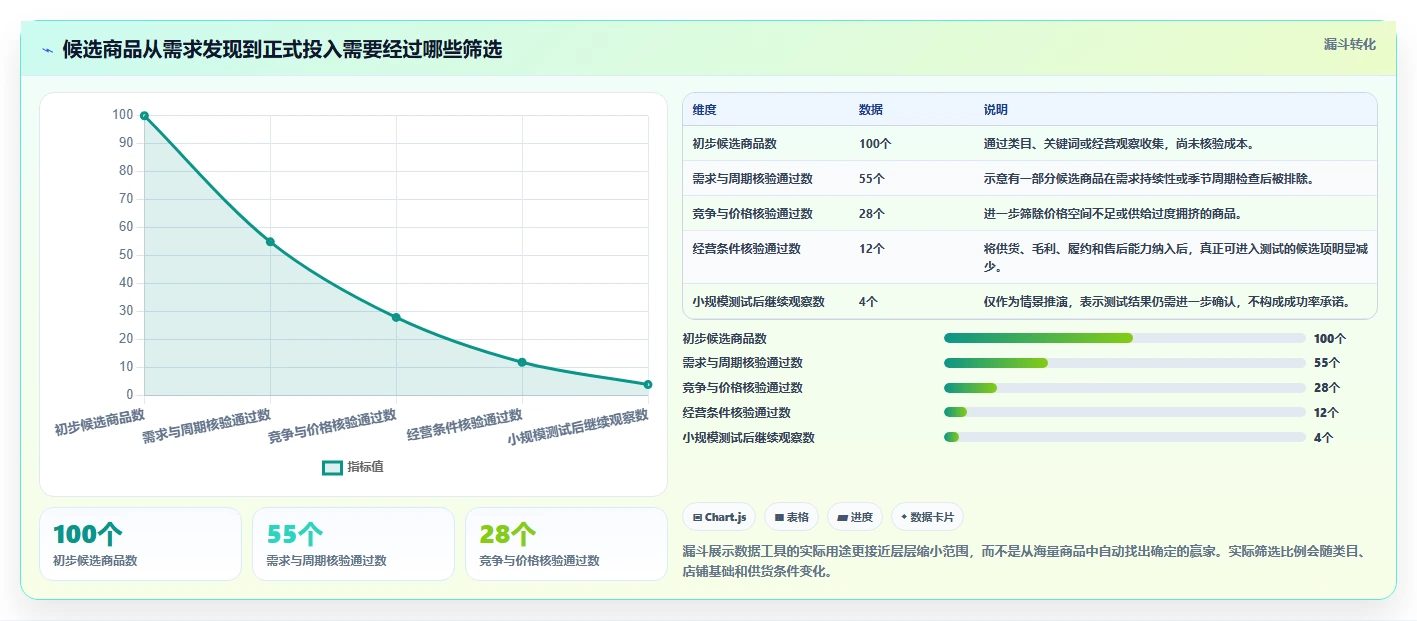Viewport: 1417px width, 621px height.
Task: Click the x-axis label 经营条件核验通过数
Action: 465,425
